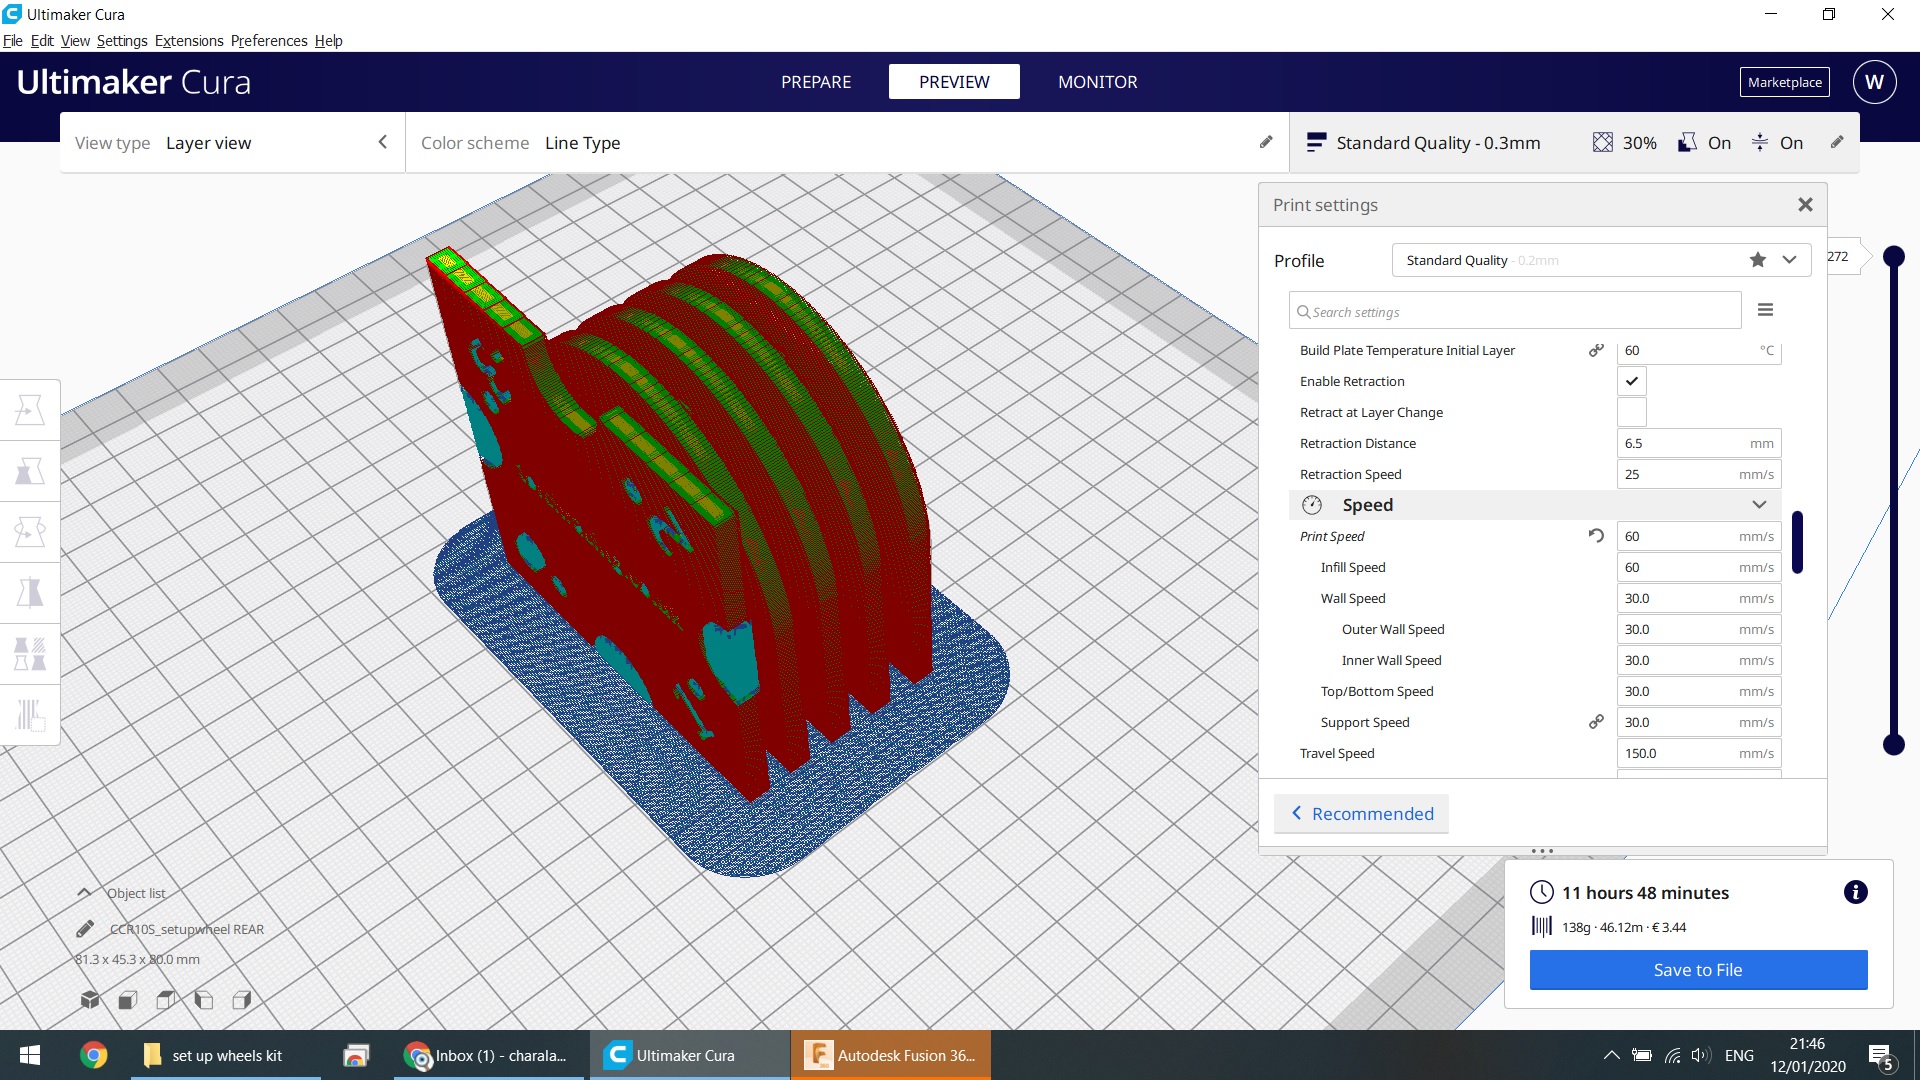
Task: Switch to front view cube icon
Action: (128, 1000)
